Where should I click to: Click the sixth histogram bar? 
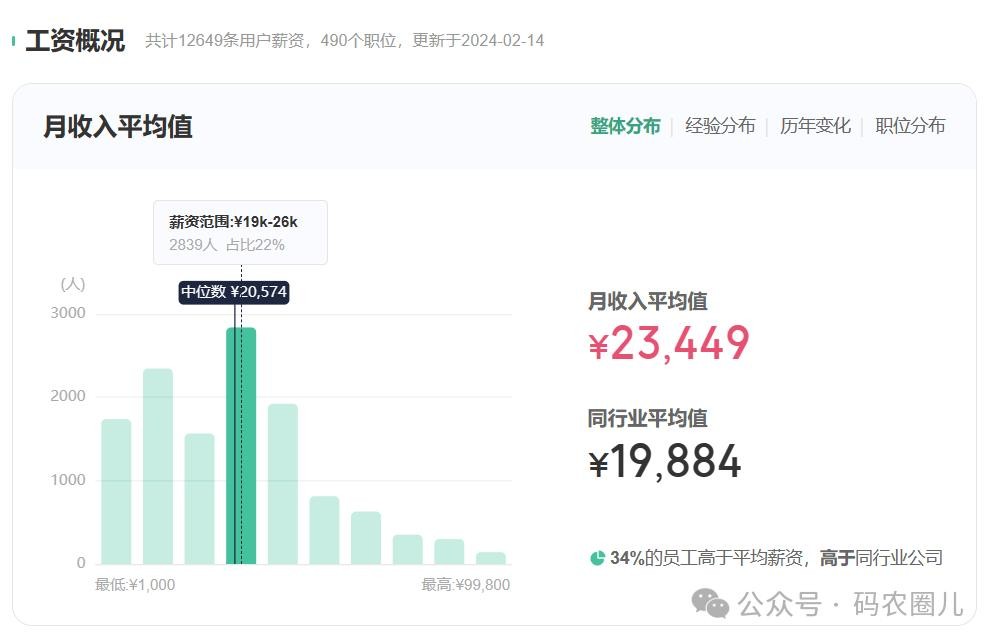coord(324,530)
